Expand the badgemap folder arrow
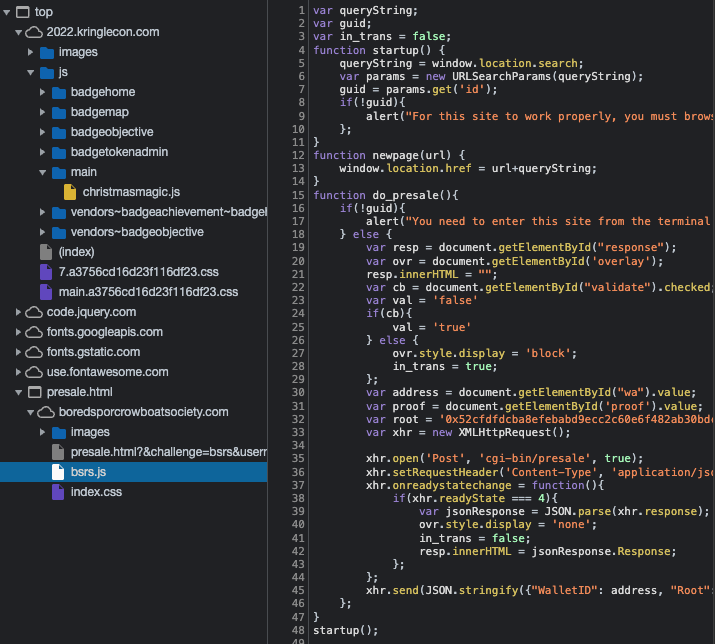The height and width of the screenshot is (644, 715). pyautogui.click(x=43, y=112)
